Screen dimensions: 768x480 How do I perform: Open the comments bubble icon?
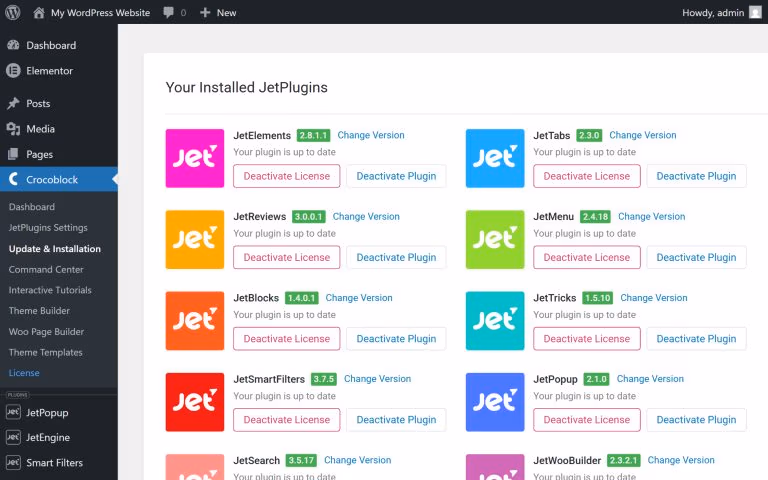pos(168,13)
